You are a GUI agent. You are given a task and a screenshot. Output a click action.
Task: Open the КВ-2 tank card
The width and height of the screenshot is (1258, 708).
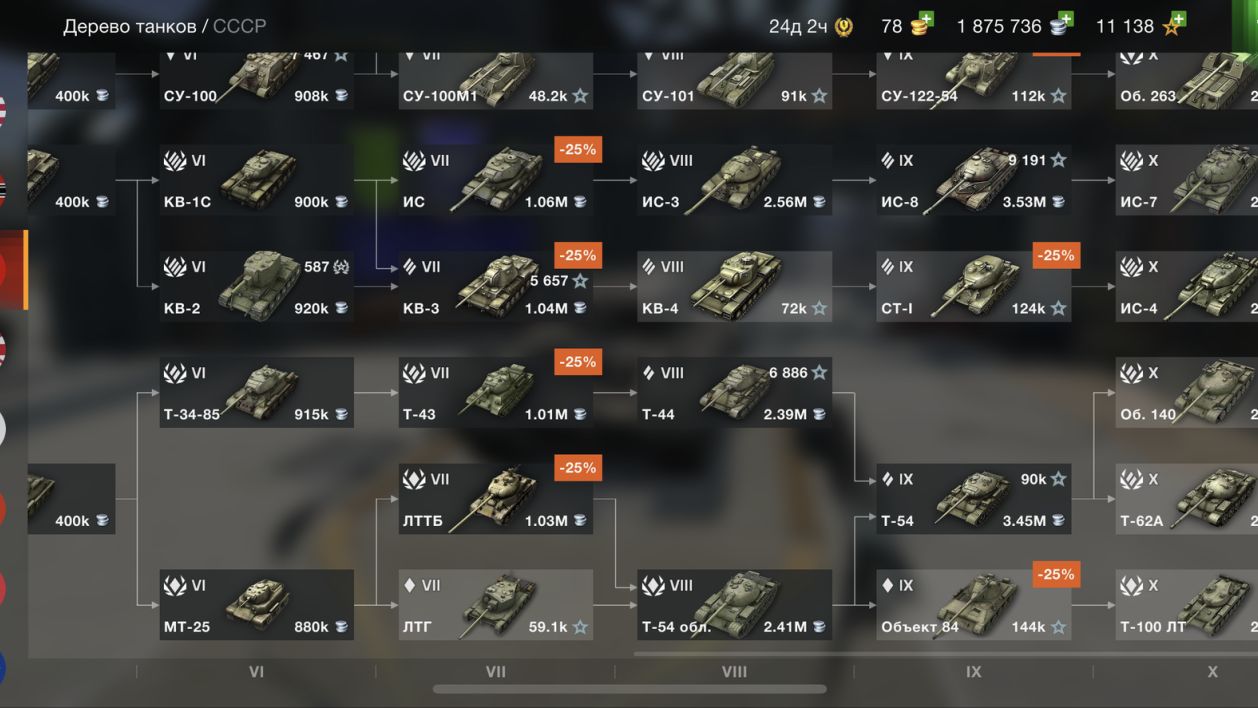pyautogui.click(x=256, y=286)
